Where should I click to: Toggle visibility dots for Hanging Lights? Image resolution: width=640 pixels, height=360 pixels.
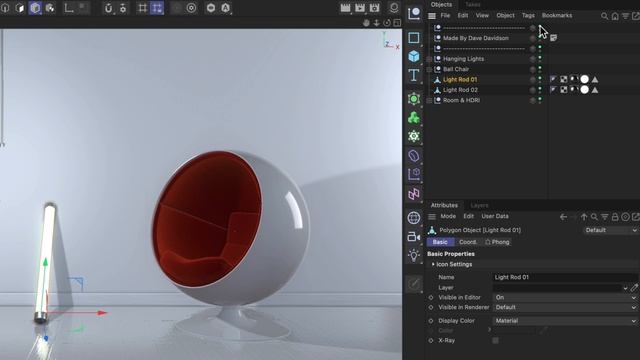[x=540, y=59]
